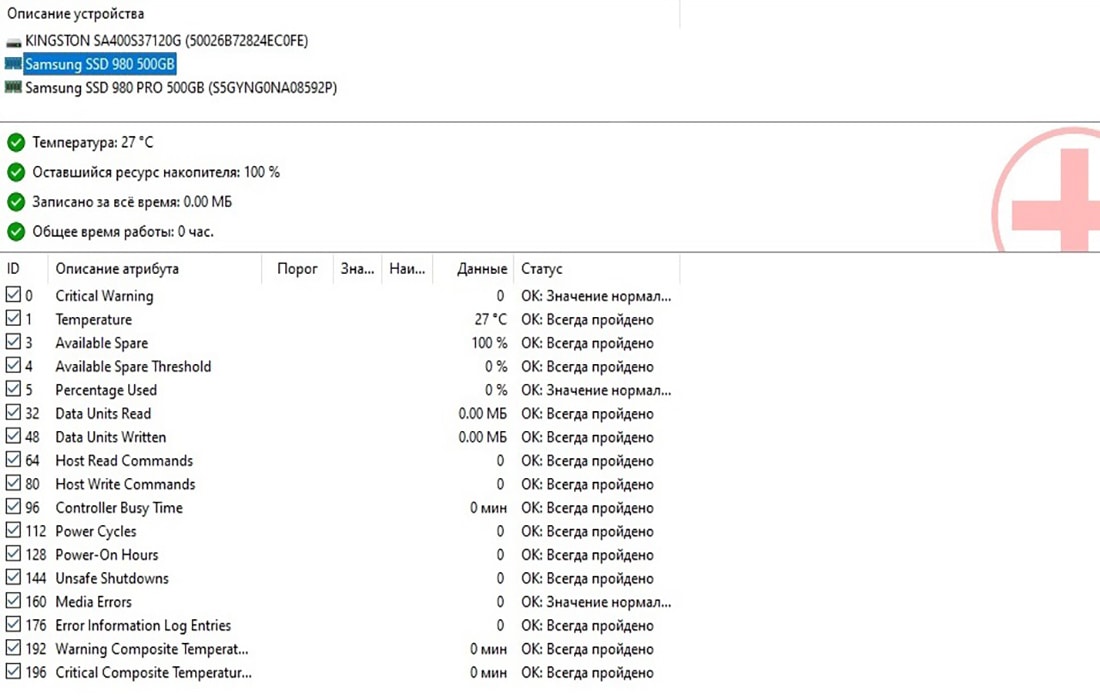The width and height of the screenshot is (1100, 700).
Task: Click the Записано за всё время: 0.00 МБ text
Action: click(132, 202)
